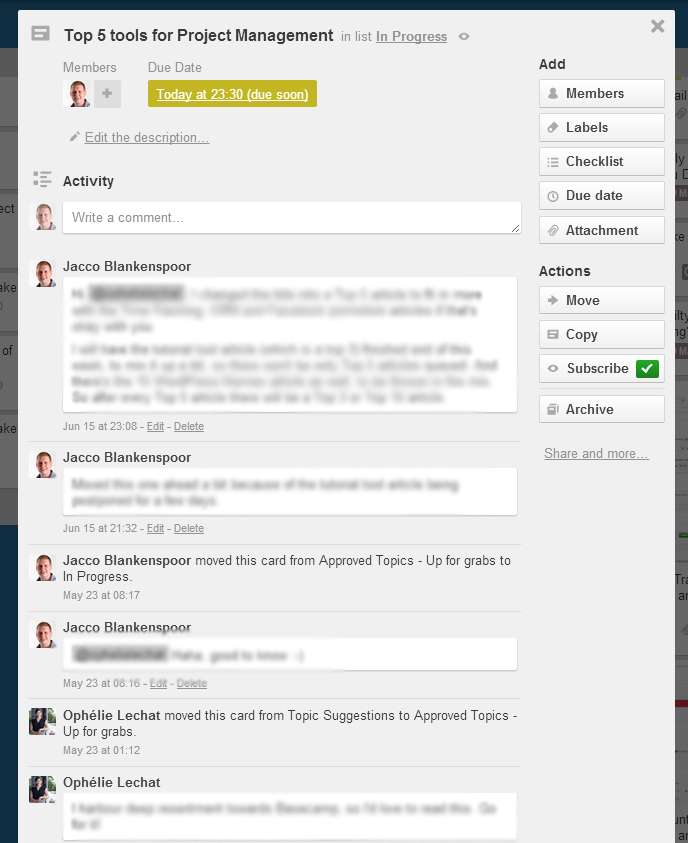This screenshot has height=843, width=688.
Task: Open the Due date picker
Action: point(601,196)
